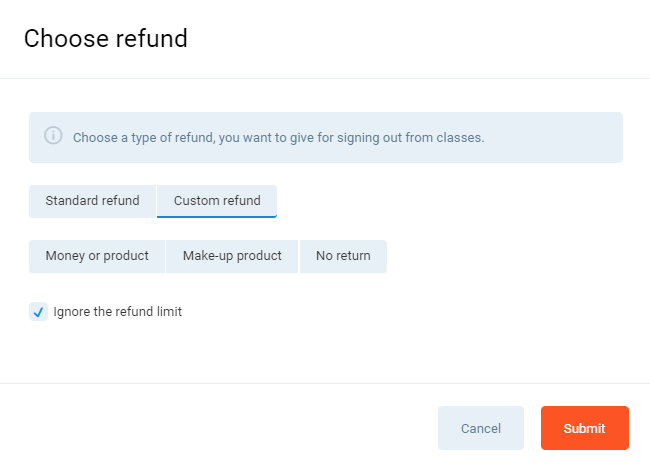Click the info icon in the banner

coord(53,136)
